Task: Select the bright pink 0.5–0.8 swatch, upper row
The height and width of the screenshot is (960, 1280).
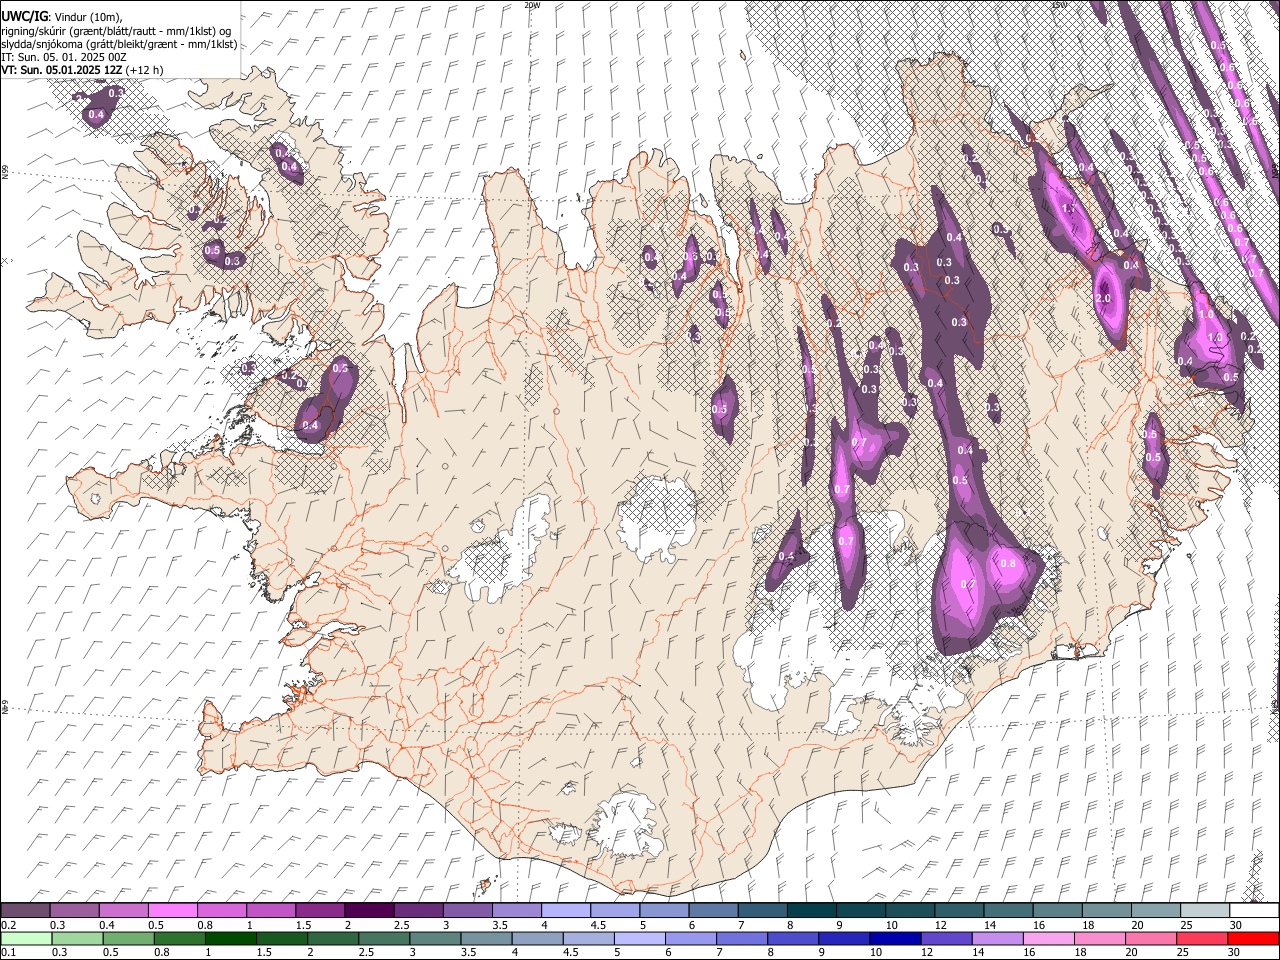Action: [172, 911]
